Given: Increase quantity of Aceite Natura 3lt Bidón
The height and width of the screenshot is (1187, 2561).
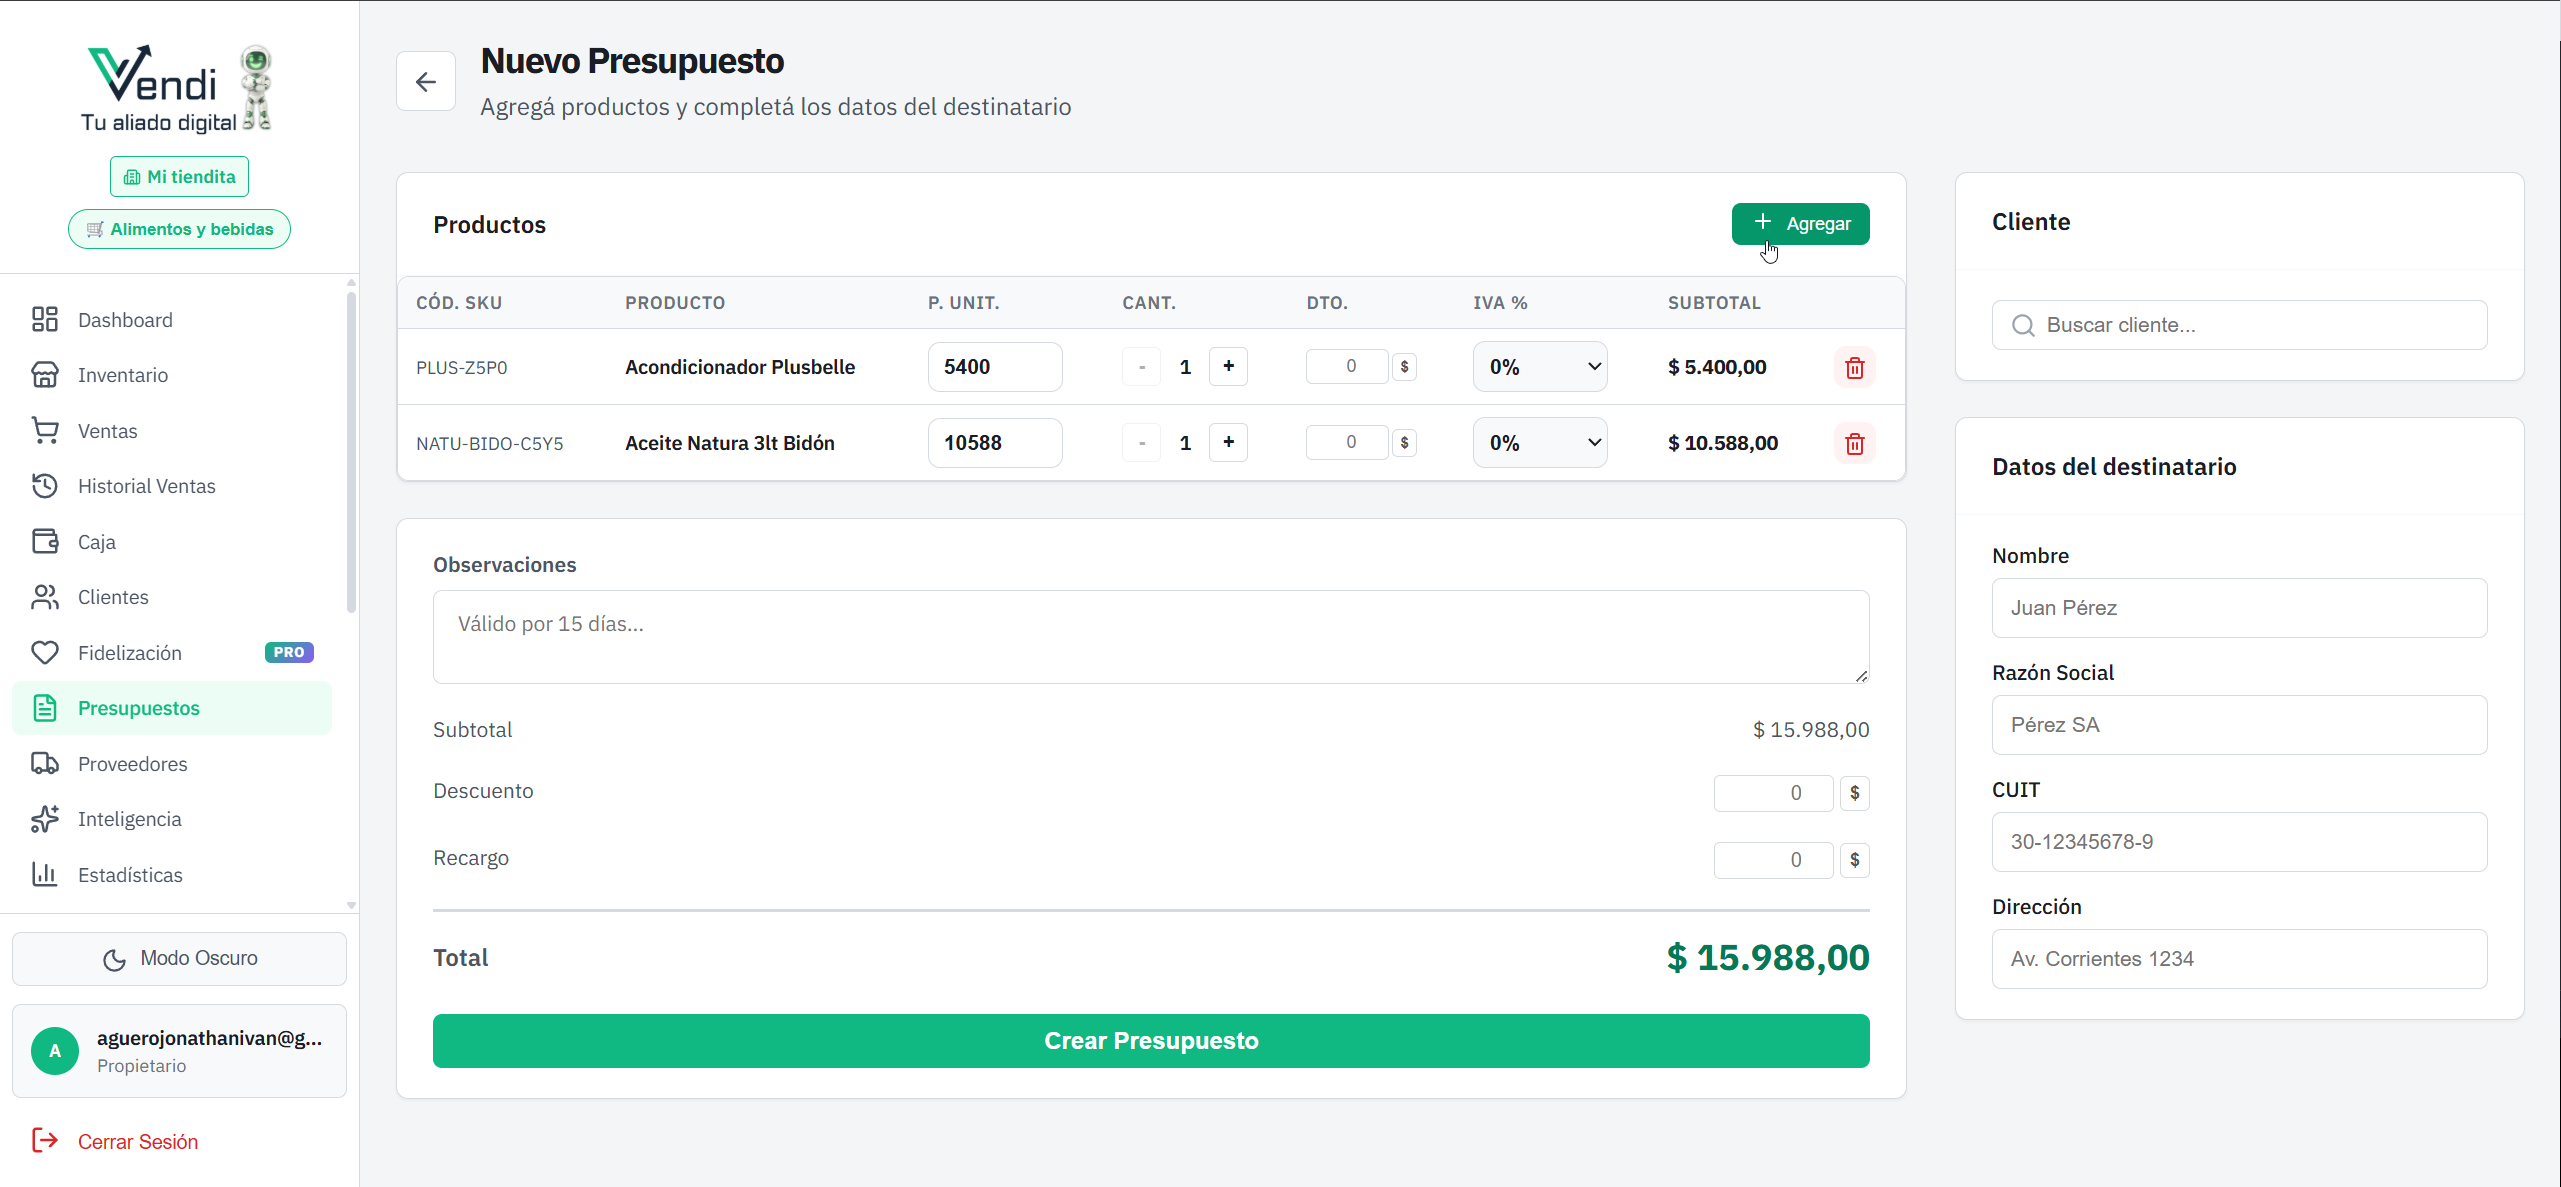Looking at the screenshot, I should (x=1228, y=442).
